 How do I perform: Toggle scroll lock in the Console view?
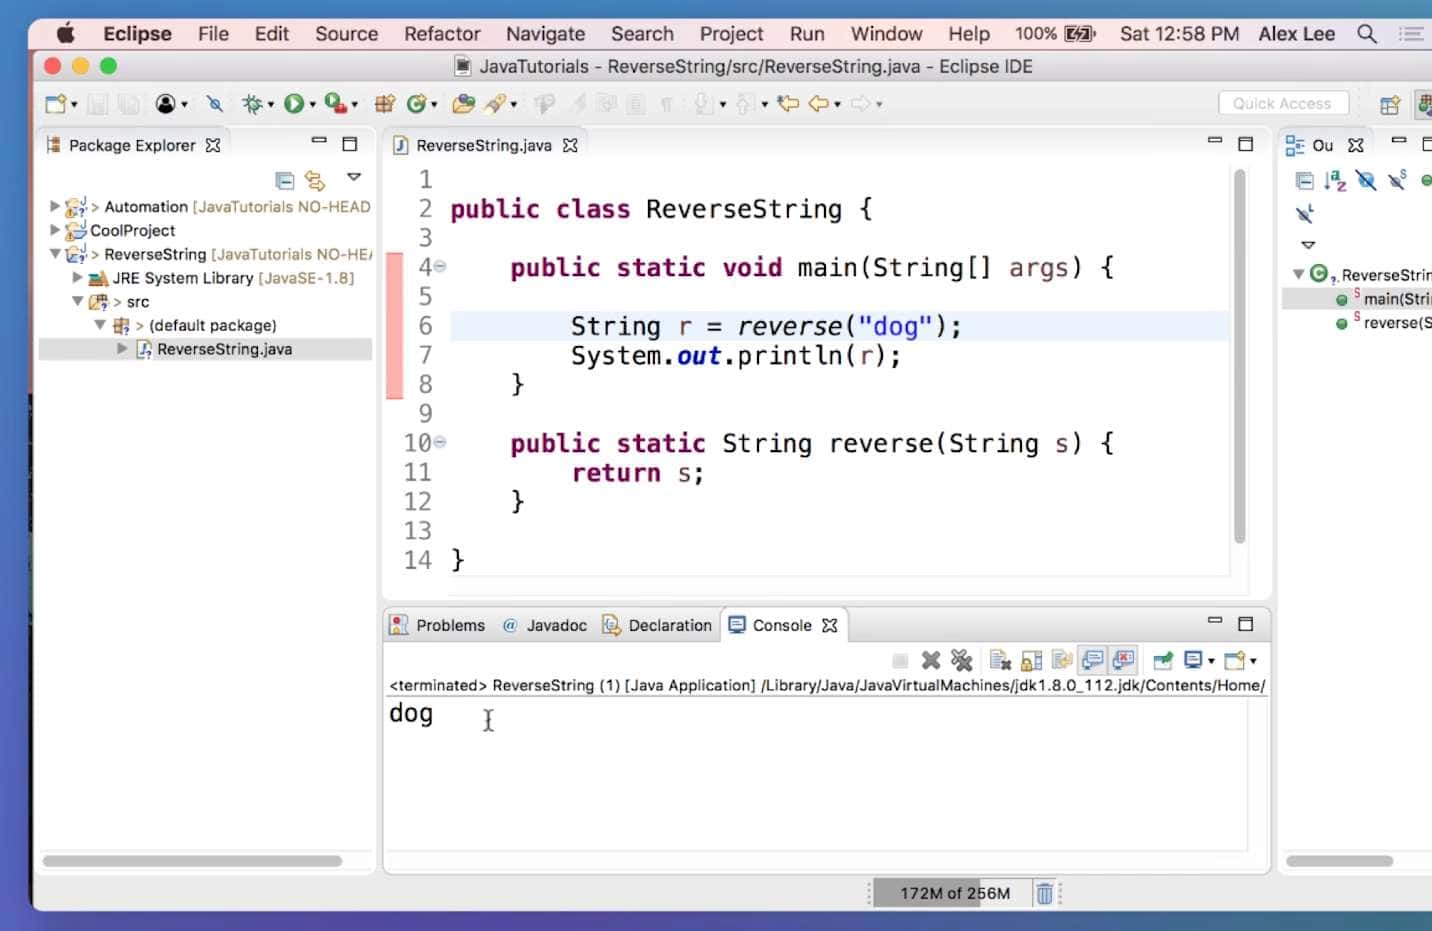click(1031, 660)
